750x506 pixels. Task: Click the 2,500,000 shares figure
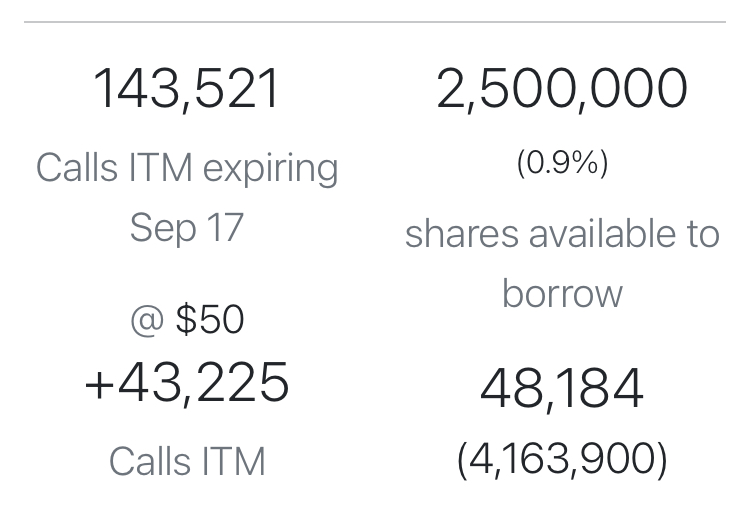tap(562, 89)
